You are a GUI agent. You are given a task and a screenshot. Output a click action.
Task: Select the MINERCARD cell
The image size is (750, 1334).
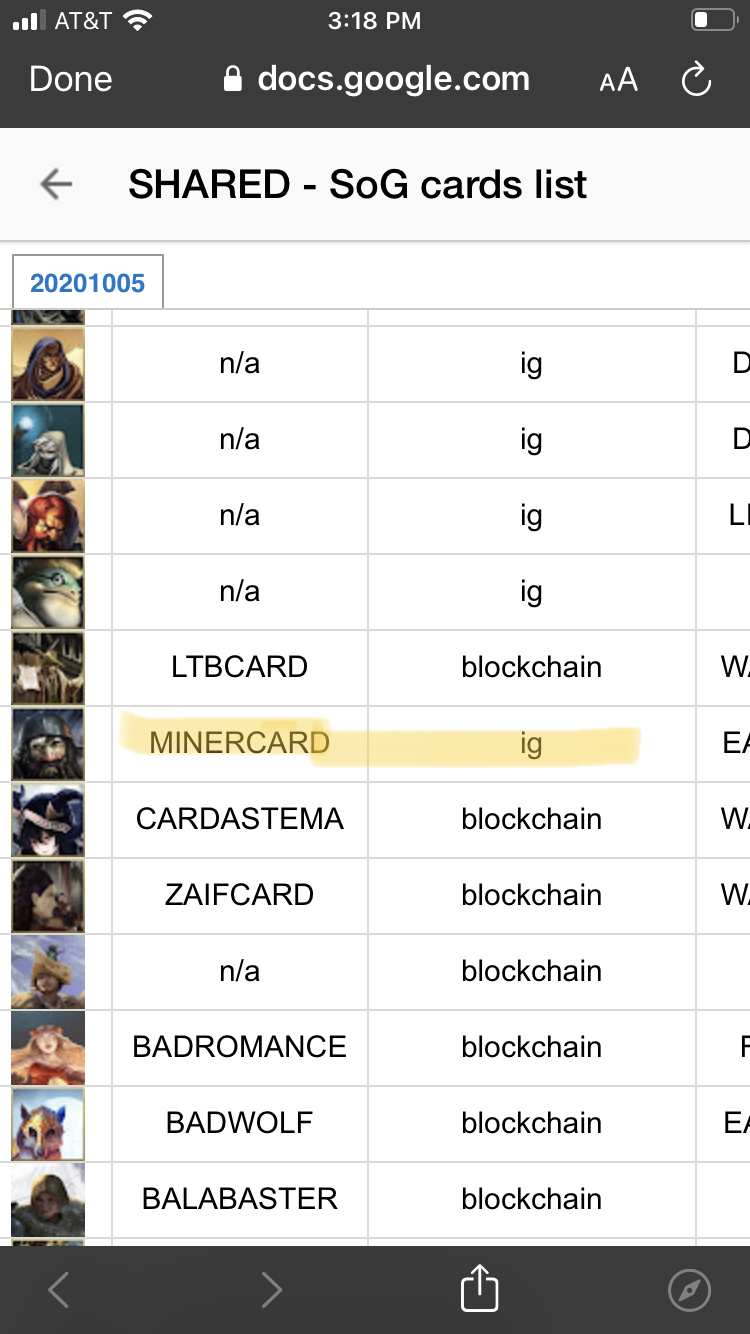point(240,743)
